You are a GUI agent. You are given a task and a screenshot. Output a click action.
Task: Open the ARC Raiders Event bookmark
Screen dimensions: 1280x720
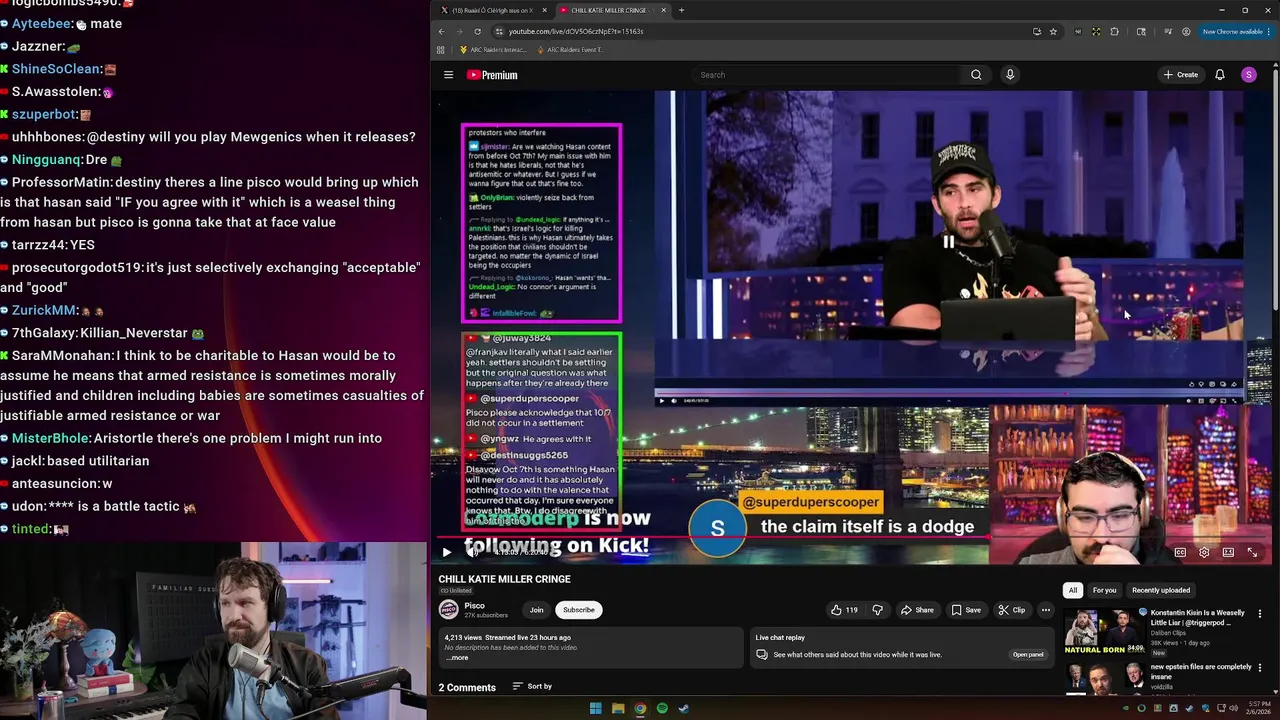click(570, 50)
